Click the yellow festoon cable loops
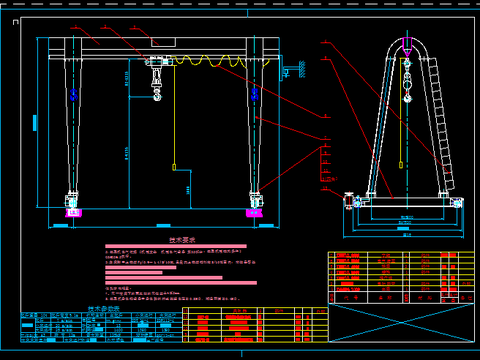 click(221, 61)
